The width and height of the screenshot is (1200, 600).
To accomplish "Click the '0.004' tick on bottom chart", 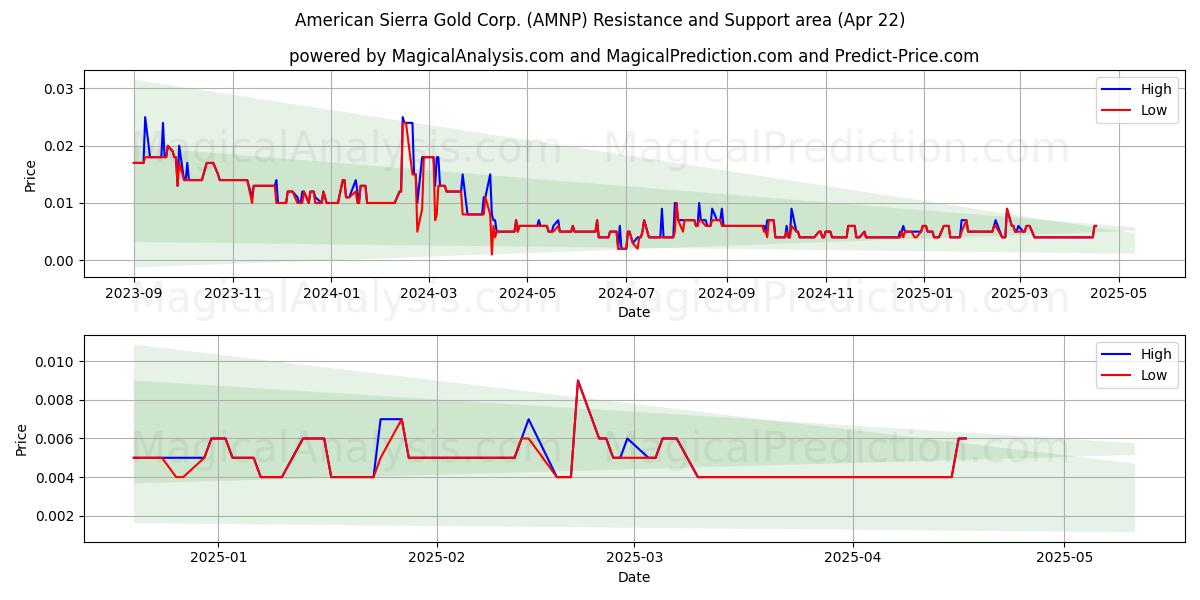I will pos(56,478).
